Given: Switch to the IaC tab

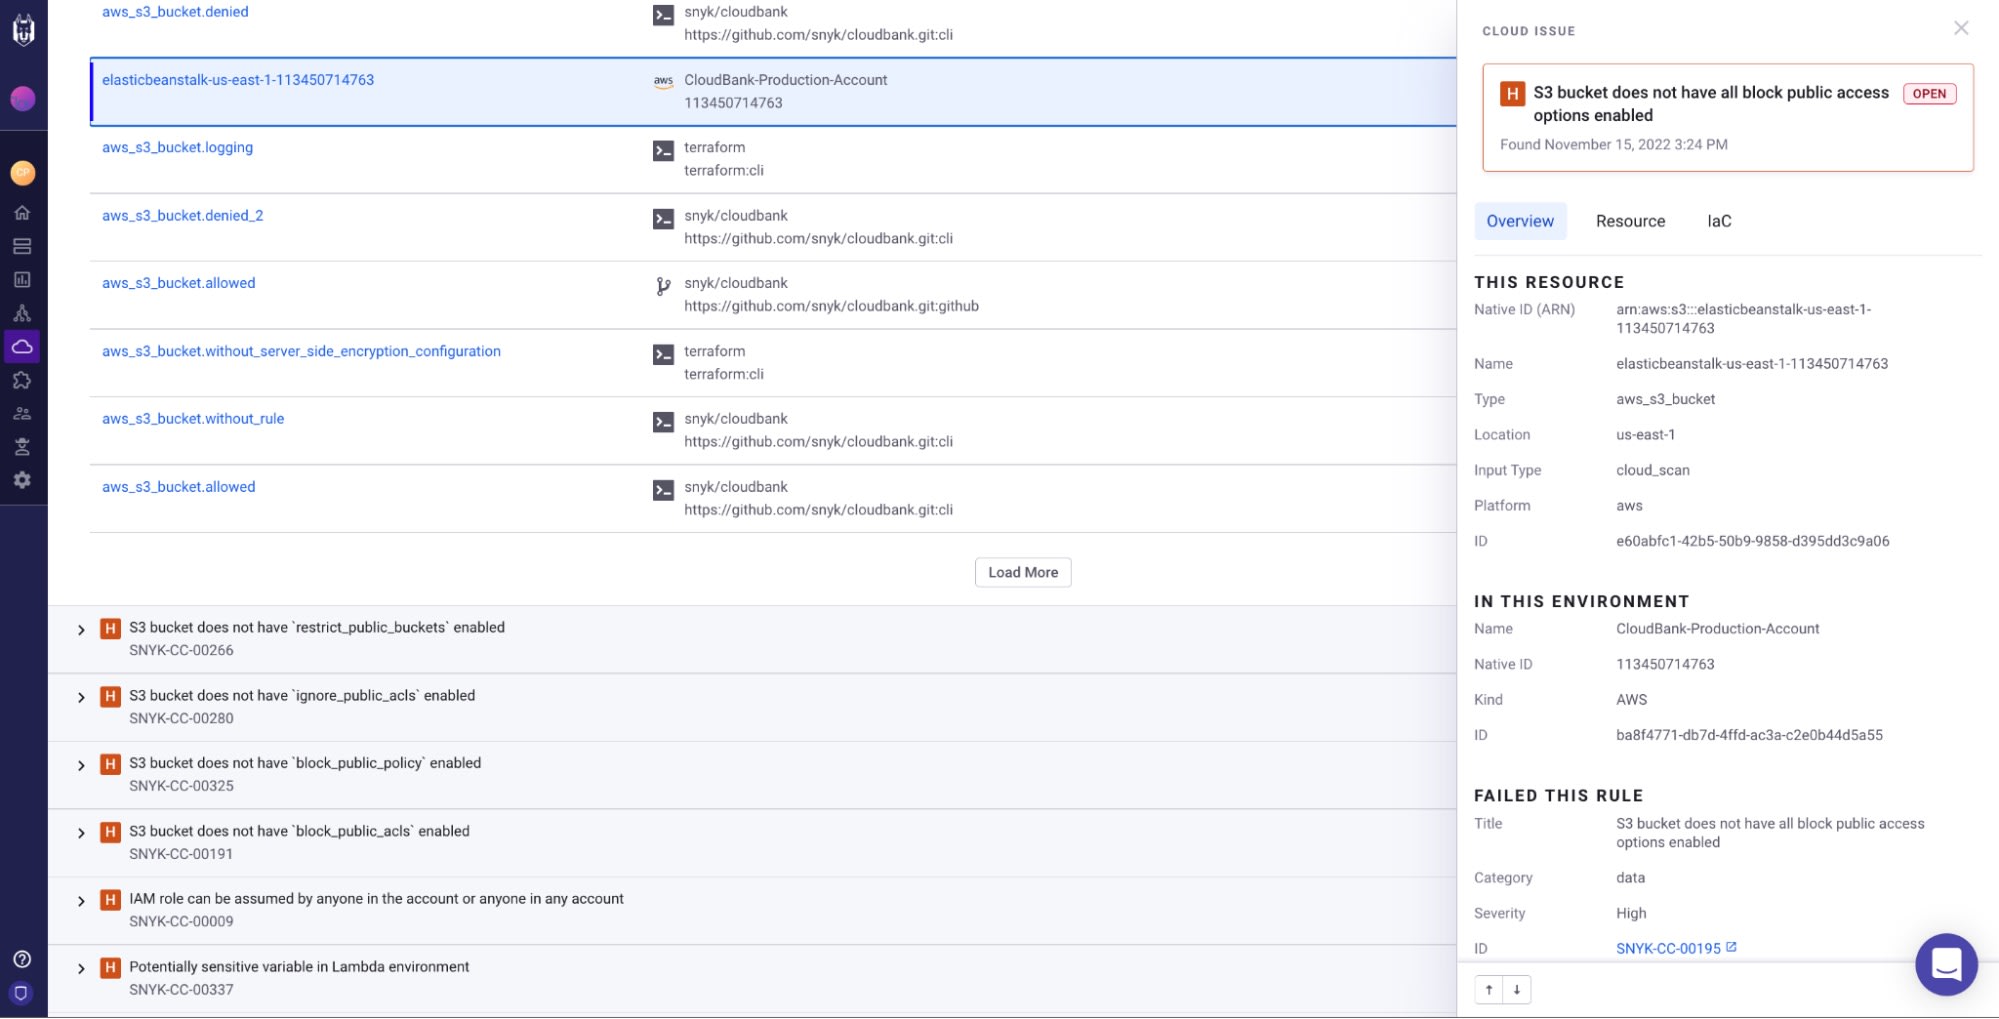Looking at the screenshot, I should (1719, 221).
